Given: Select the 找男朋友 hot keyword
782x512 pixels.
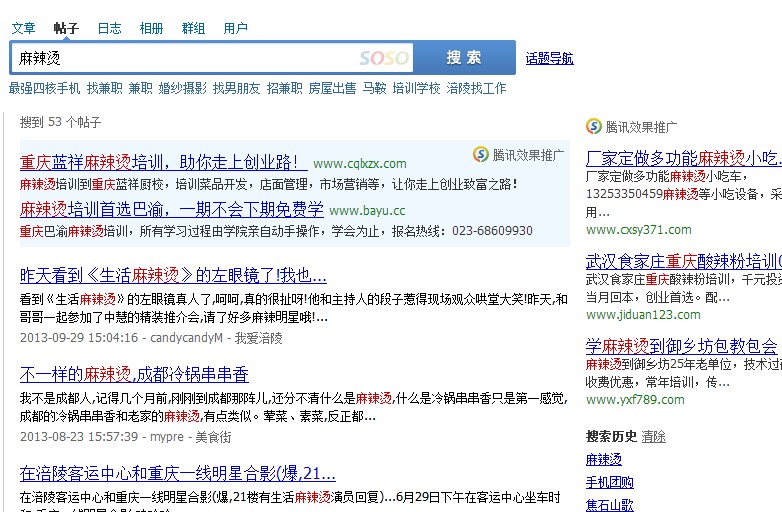Looking at the screenshot, I should coord(236,88).
